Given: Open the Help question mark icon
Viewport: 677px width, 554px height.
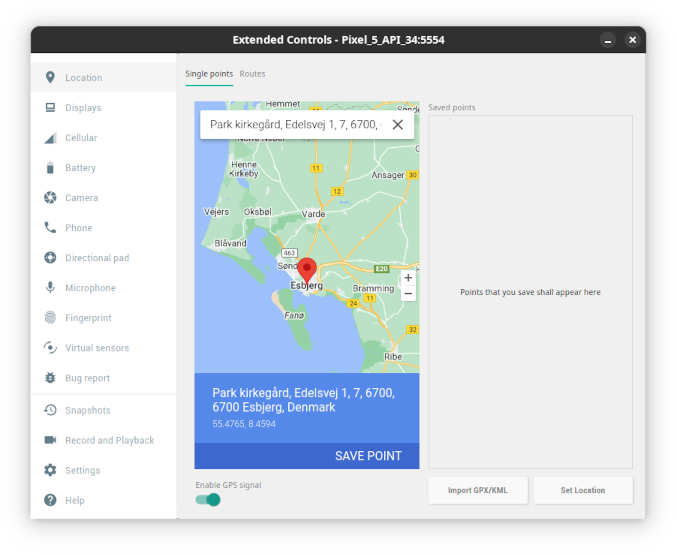Looking at the screenshot, I should click(50, 500).
